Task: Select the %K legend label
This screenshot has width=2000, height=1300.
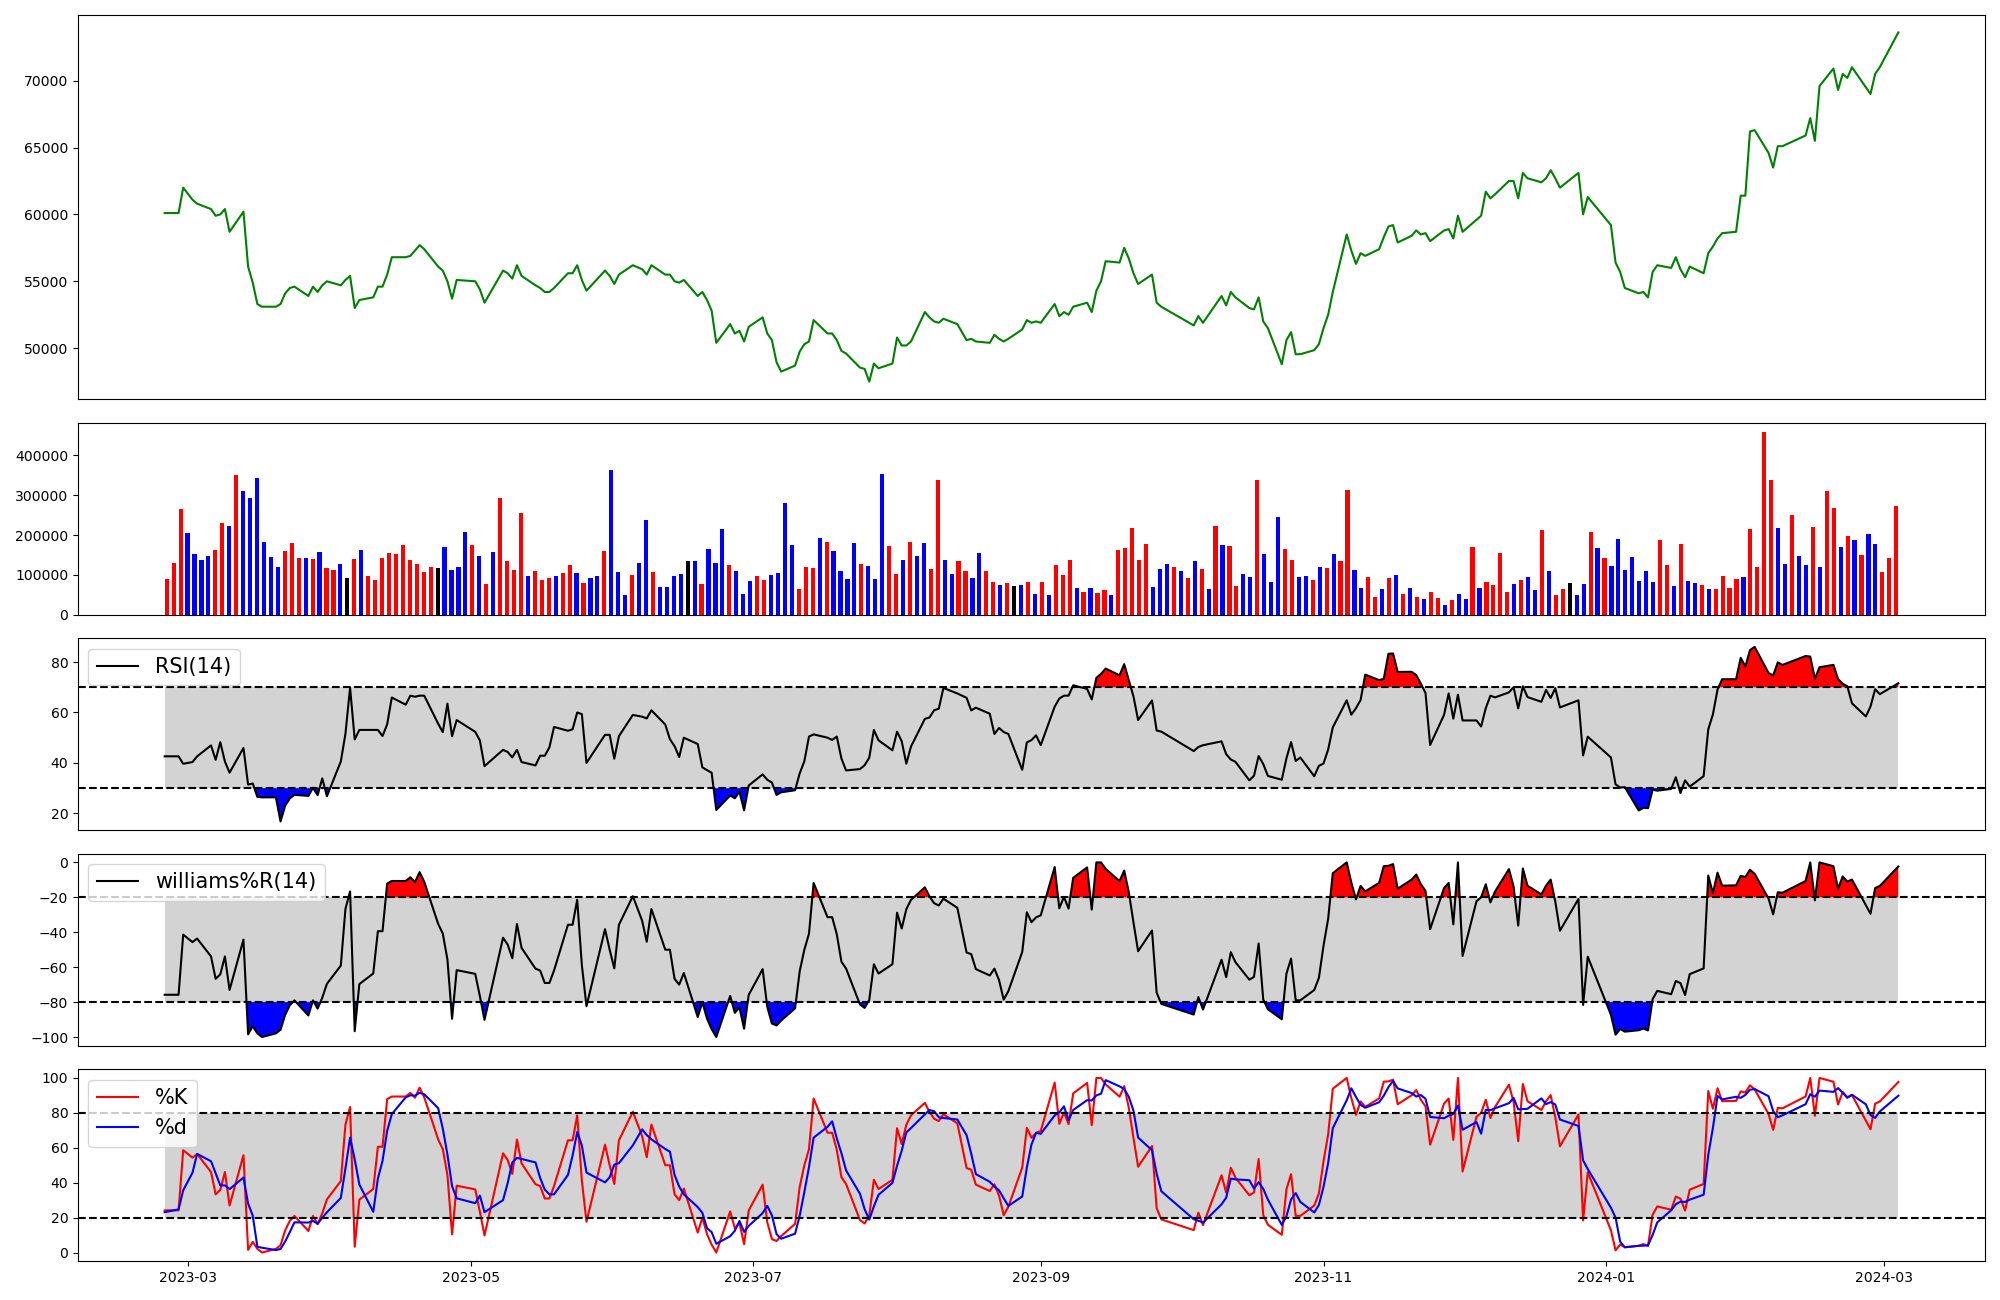Action: (171, 1097)
